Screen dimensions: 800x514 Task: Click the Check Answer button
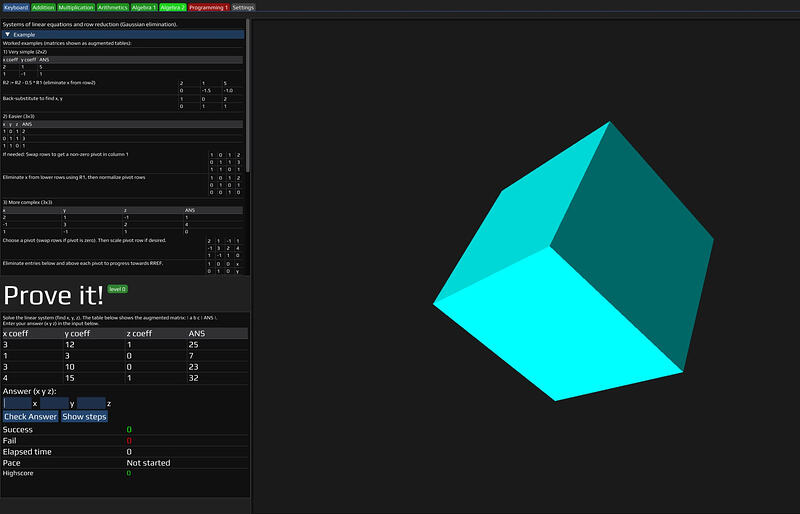pyautogui.click(x=31, y=417)
